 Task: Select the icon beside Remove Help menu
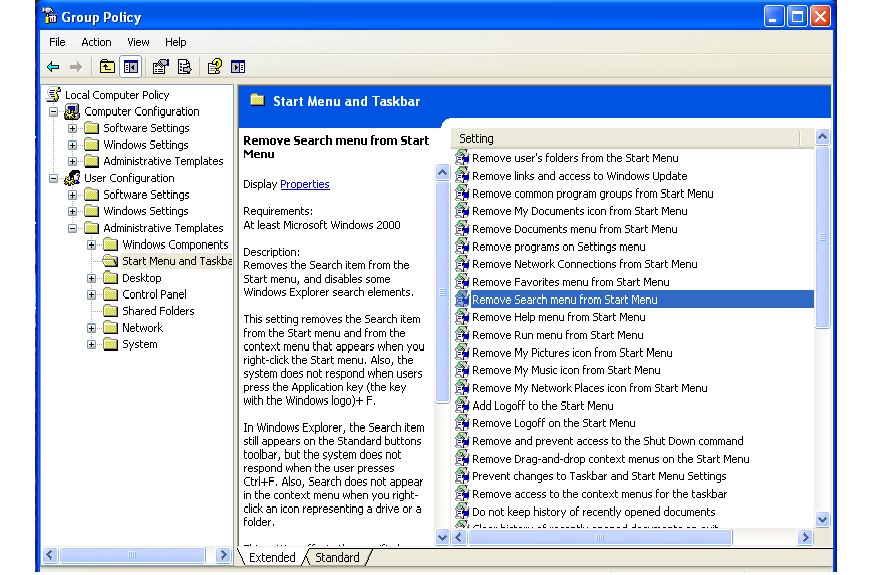[462, 317]
